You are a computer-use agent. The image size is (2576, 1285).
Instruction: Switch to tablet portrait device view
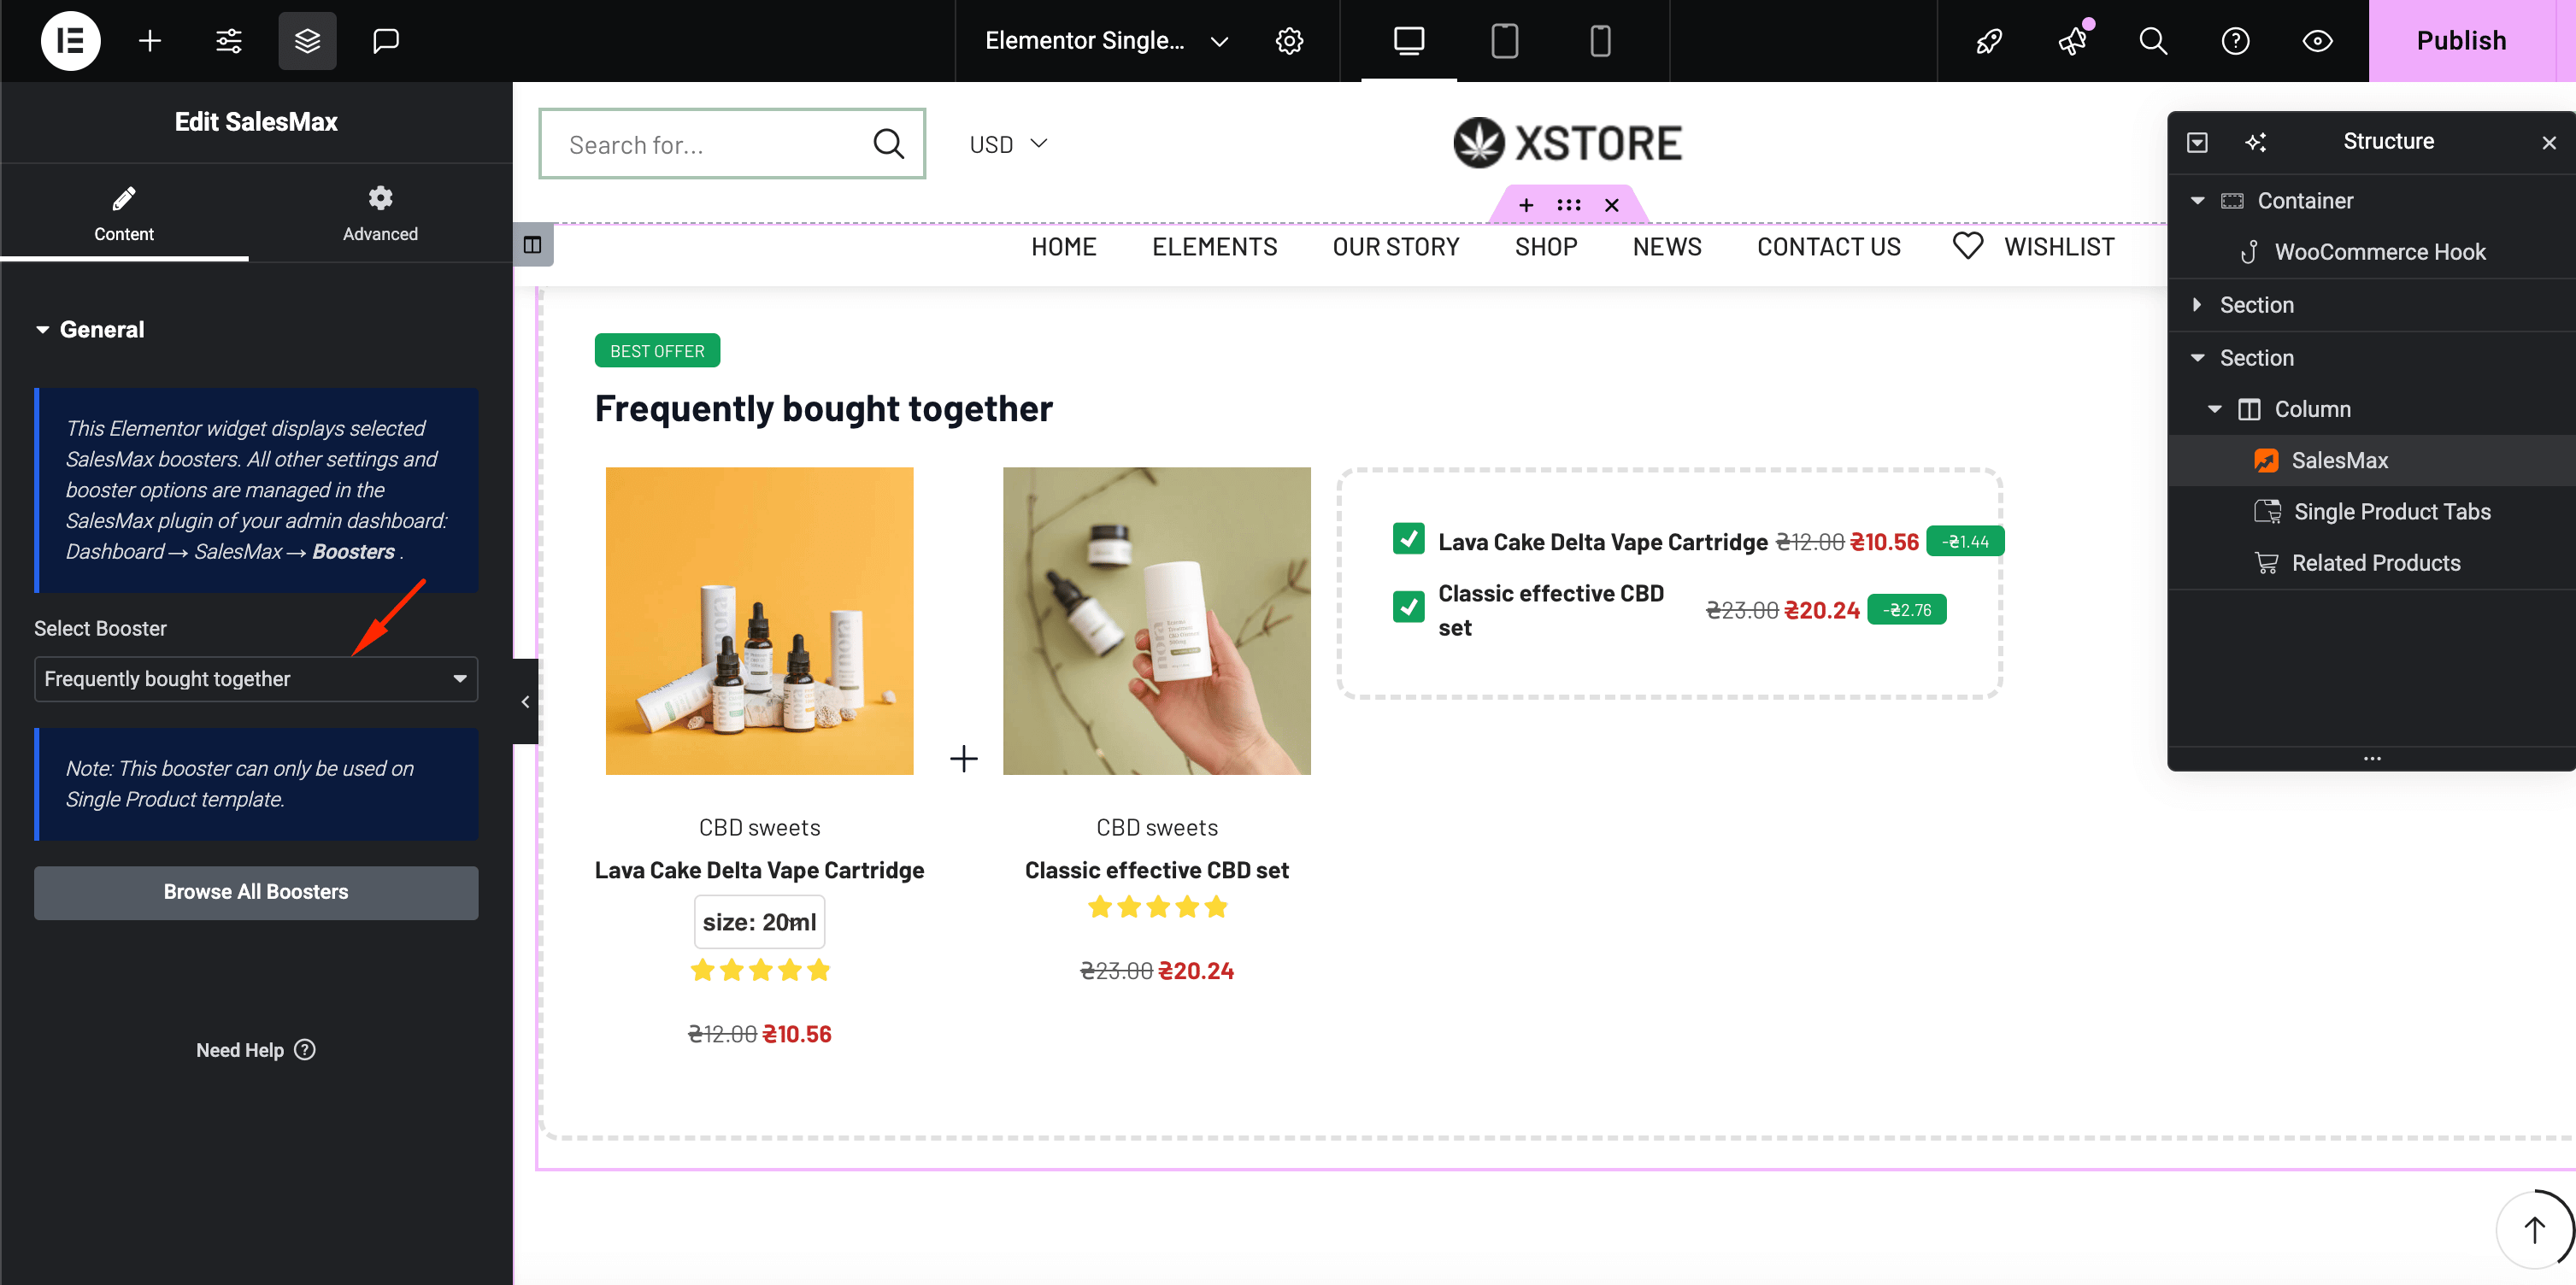click(x=1504, y=41)
